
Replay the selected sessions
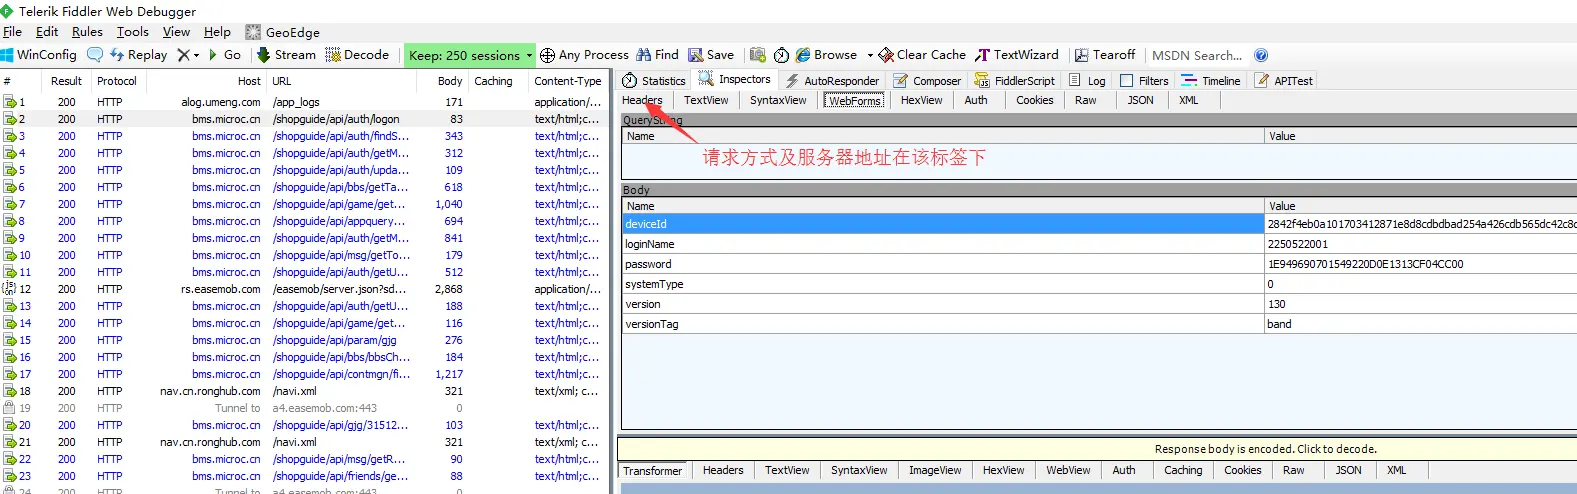tap(139, 55)
